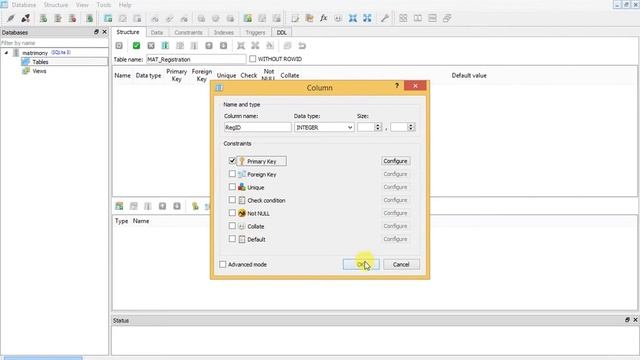640x360 pixels.
Task: Select the Tables node in database tree
Action: tap(40, 62)
